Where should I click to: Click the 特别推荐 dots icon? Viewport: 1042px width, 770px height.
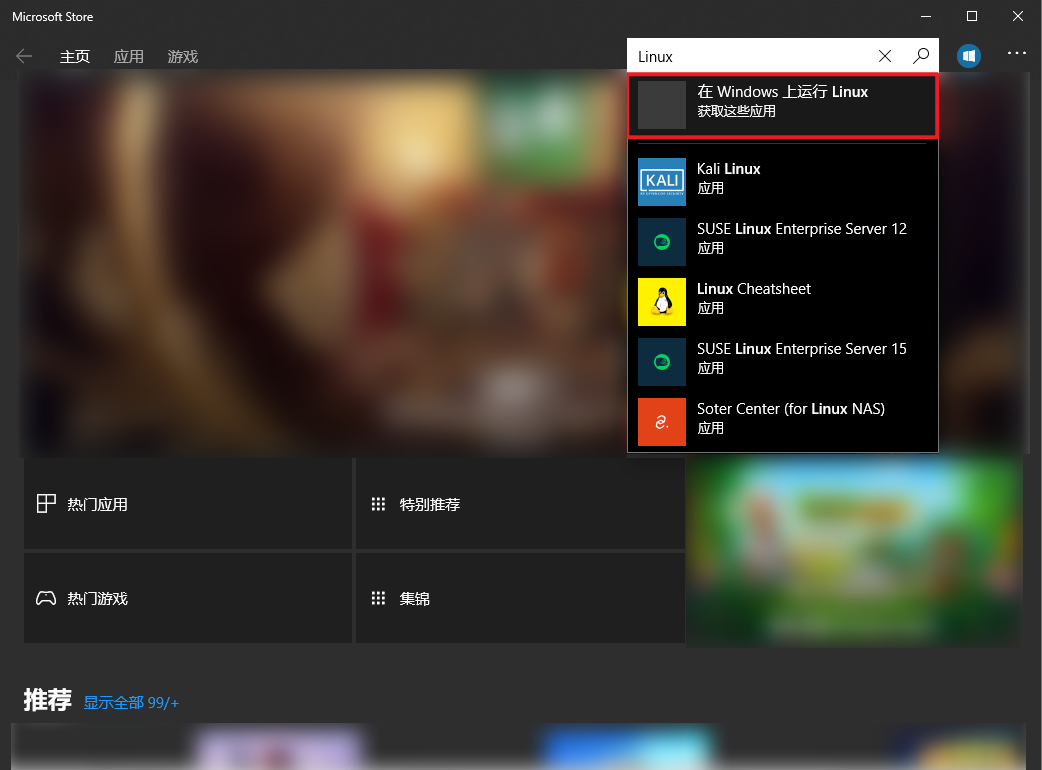pos(378,504)
